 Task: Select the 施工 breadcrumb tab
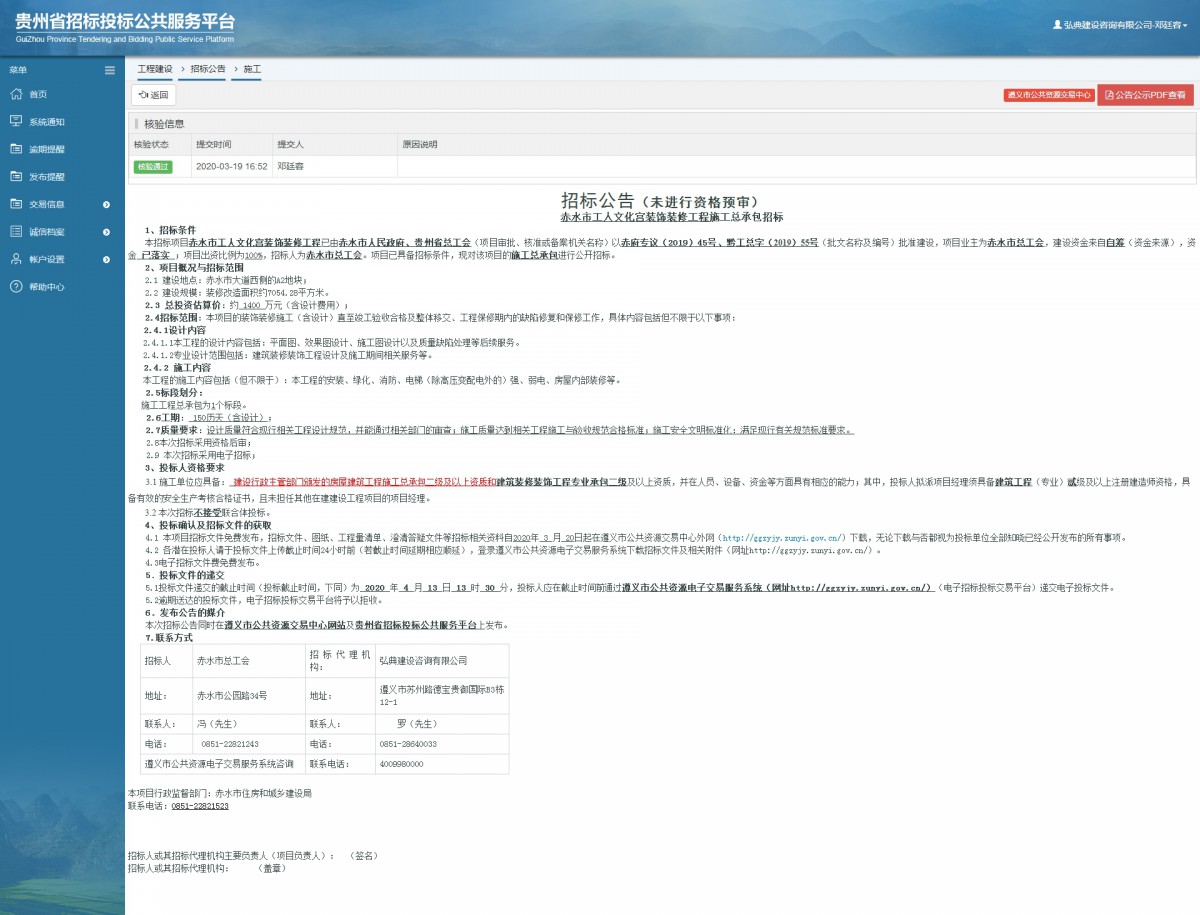pos(252,69)
